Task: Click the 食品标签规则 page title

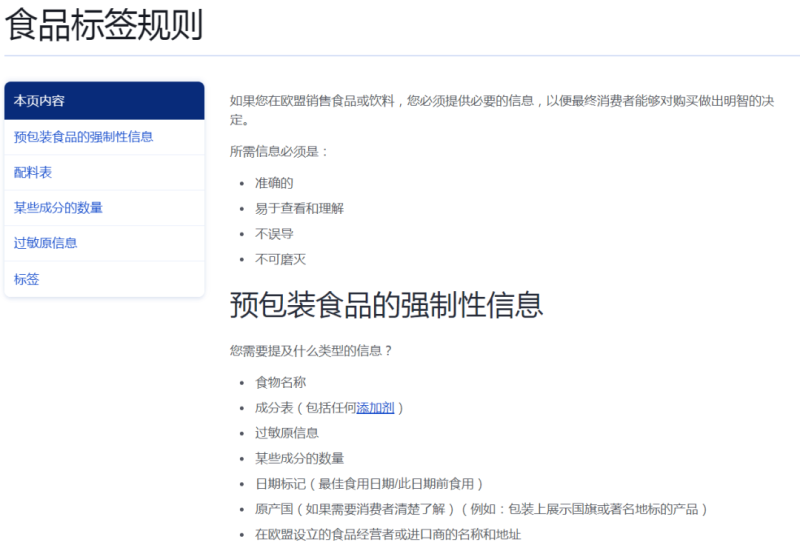Action: coord(104,25)
